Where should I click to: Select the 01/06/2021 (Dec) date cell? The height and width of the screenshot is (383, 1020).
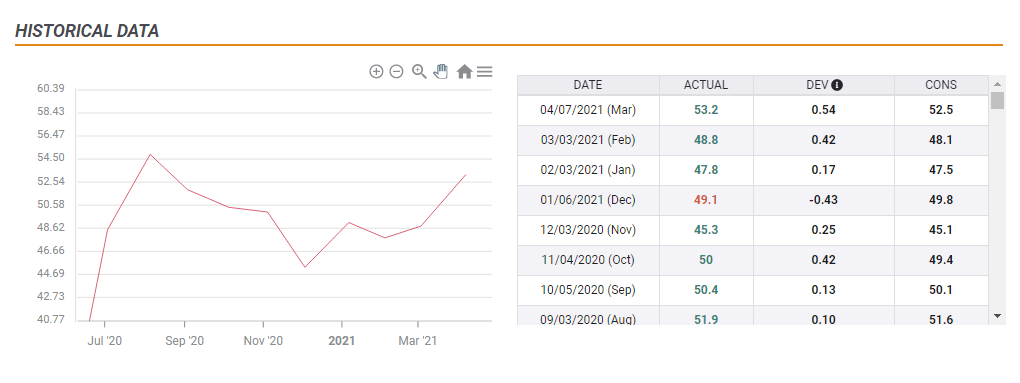click(x=588, y=200)
